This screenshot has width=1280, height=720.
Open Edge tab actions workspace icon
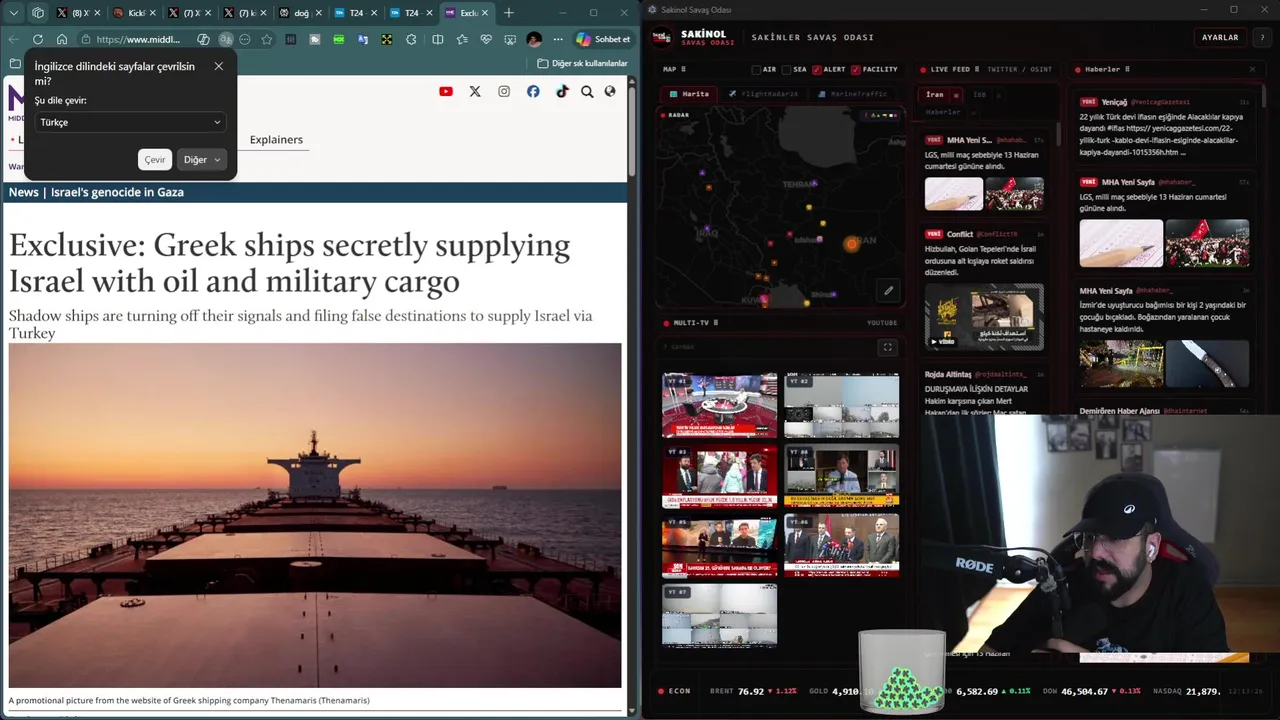point(38,13)
